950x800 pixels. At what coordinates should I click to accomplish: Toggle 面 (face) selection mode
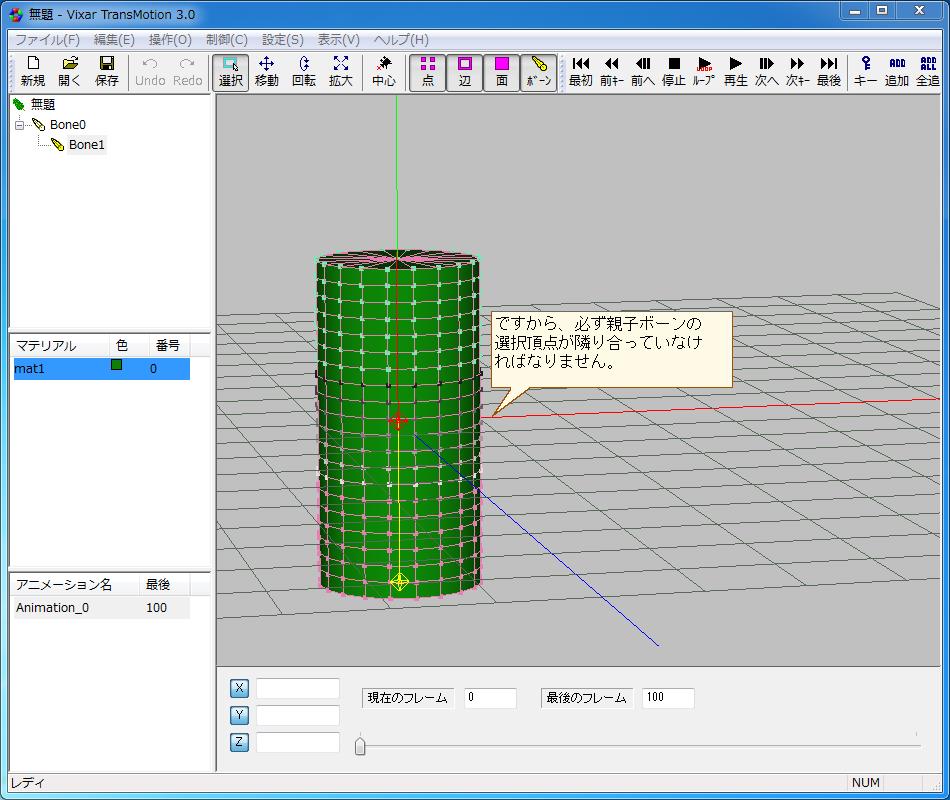click(501, 71)
